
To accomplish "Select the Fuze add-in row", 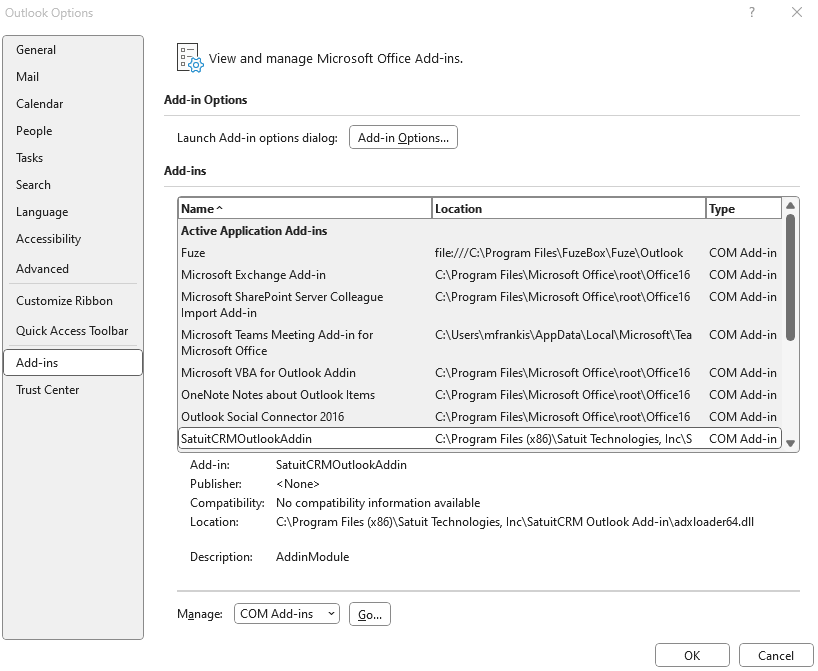I will tap(480, 253).
